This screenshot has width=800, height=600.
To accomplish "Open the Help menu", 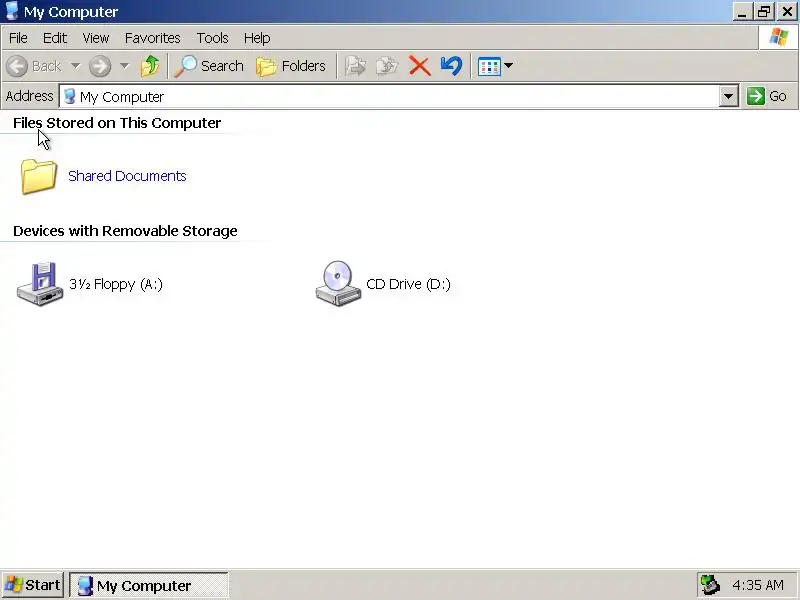I will (257, 38).
